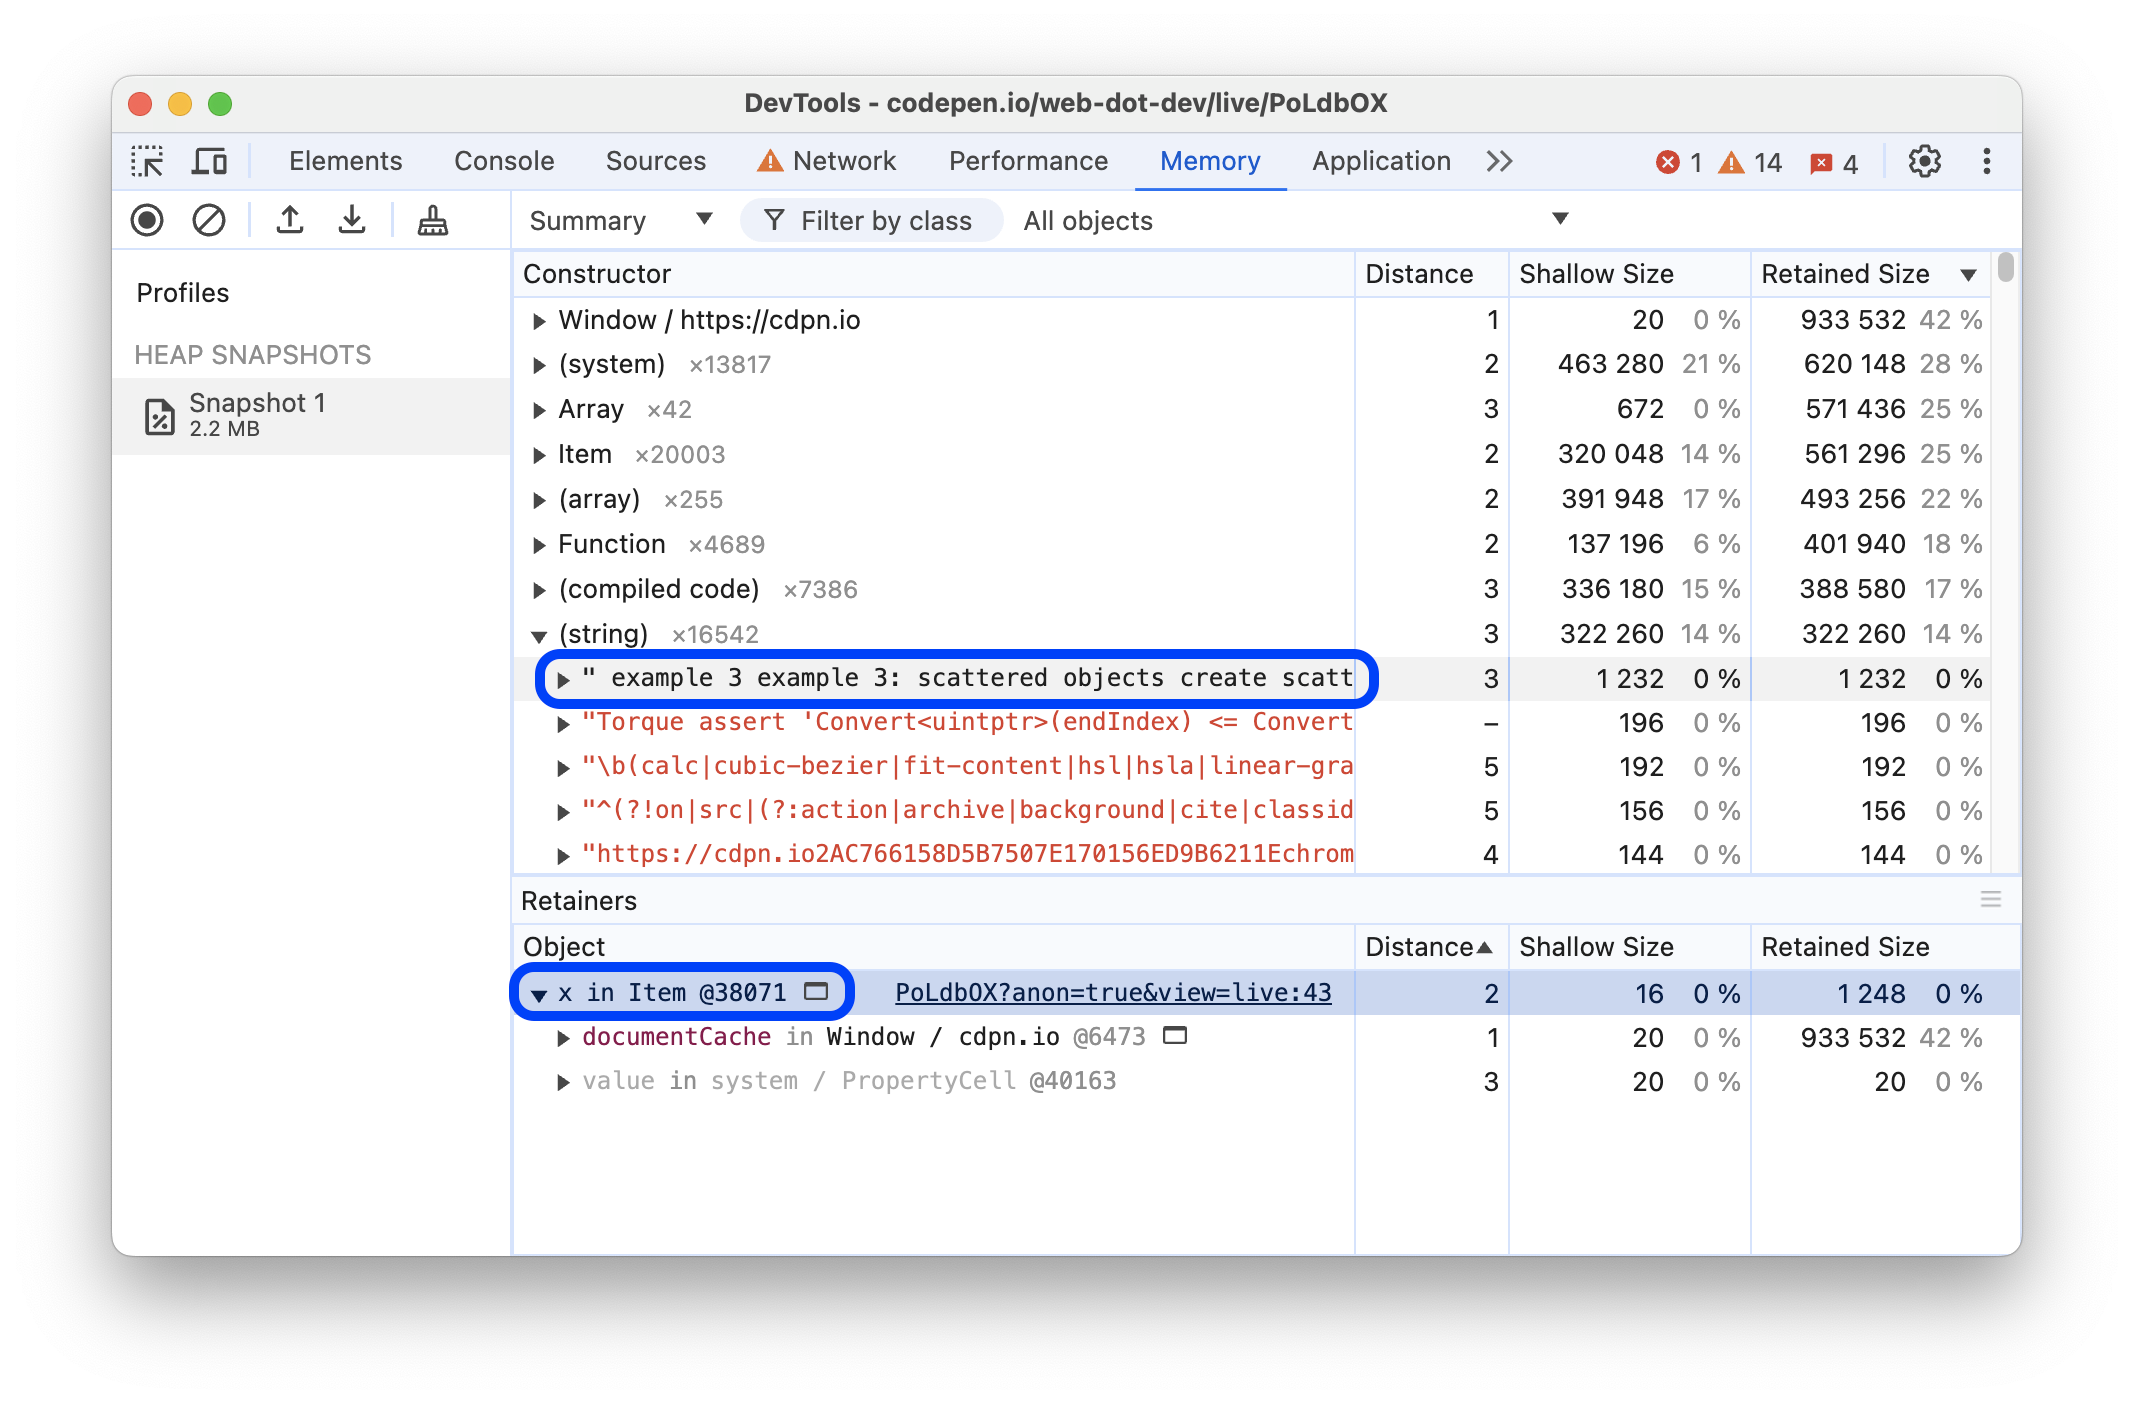Viewport: 2134px width, 1404px height.
Task: Click the PoLdb0X?anon=true&view=live:43 link
Action: coord(1112,992)
